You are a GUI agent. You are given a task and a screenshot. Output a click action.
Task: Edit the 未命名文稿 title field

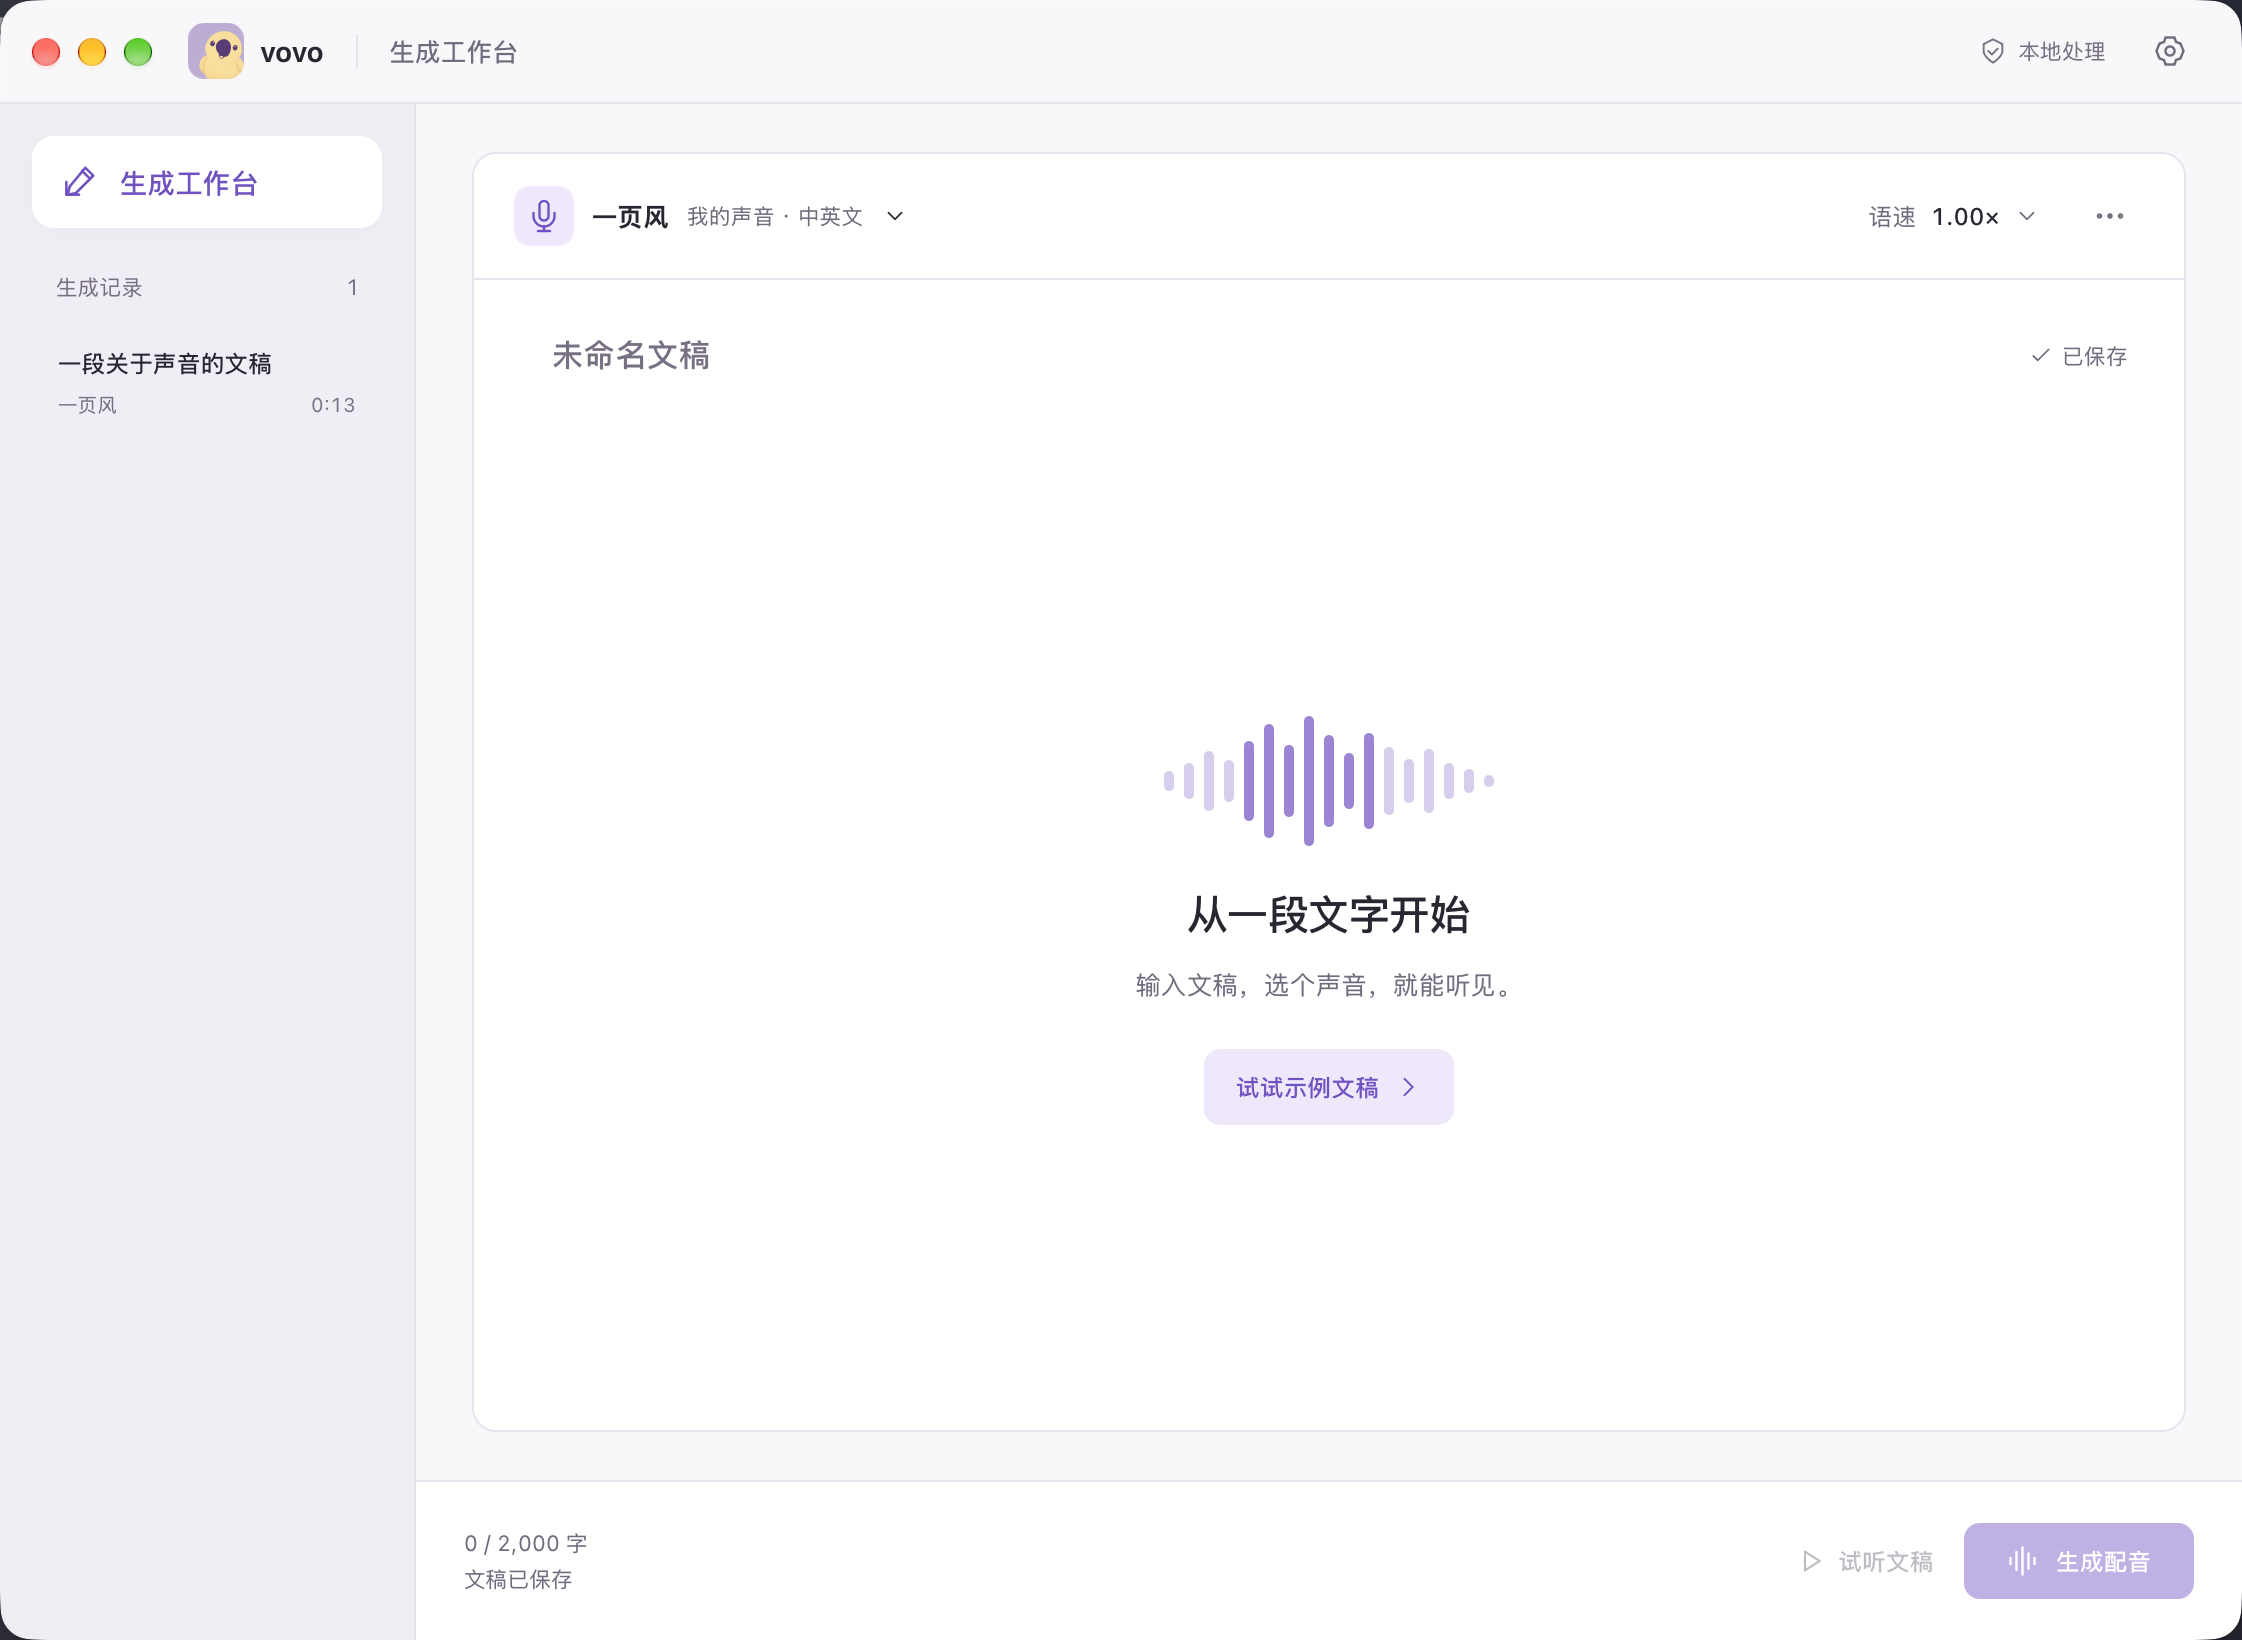pyautogui.click(x=631, y=355)
